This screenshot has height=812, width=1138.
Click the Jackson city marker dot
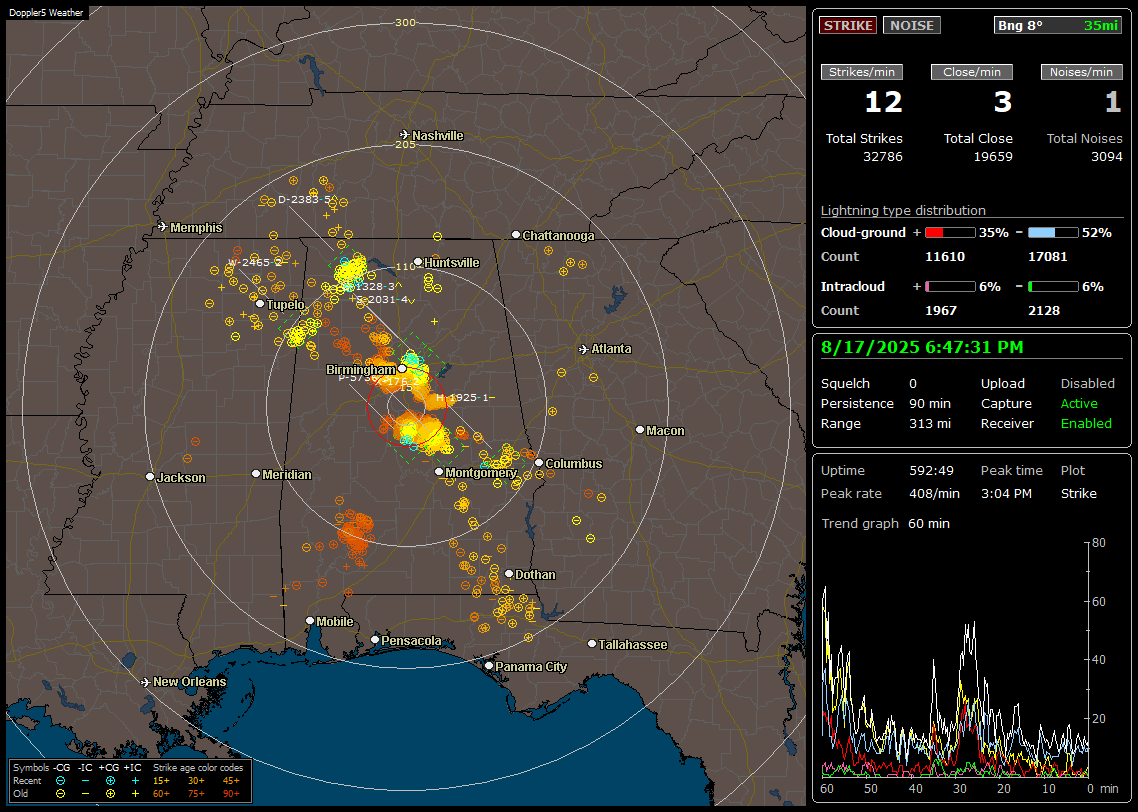click(x=150, y=477)
